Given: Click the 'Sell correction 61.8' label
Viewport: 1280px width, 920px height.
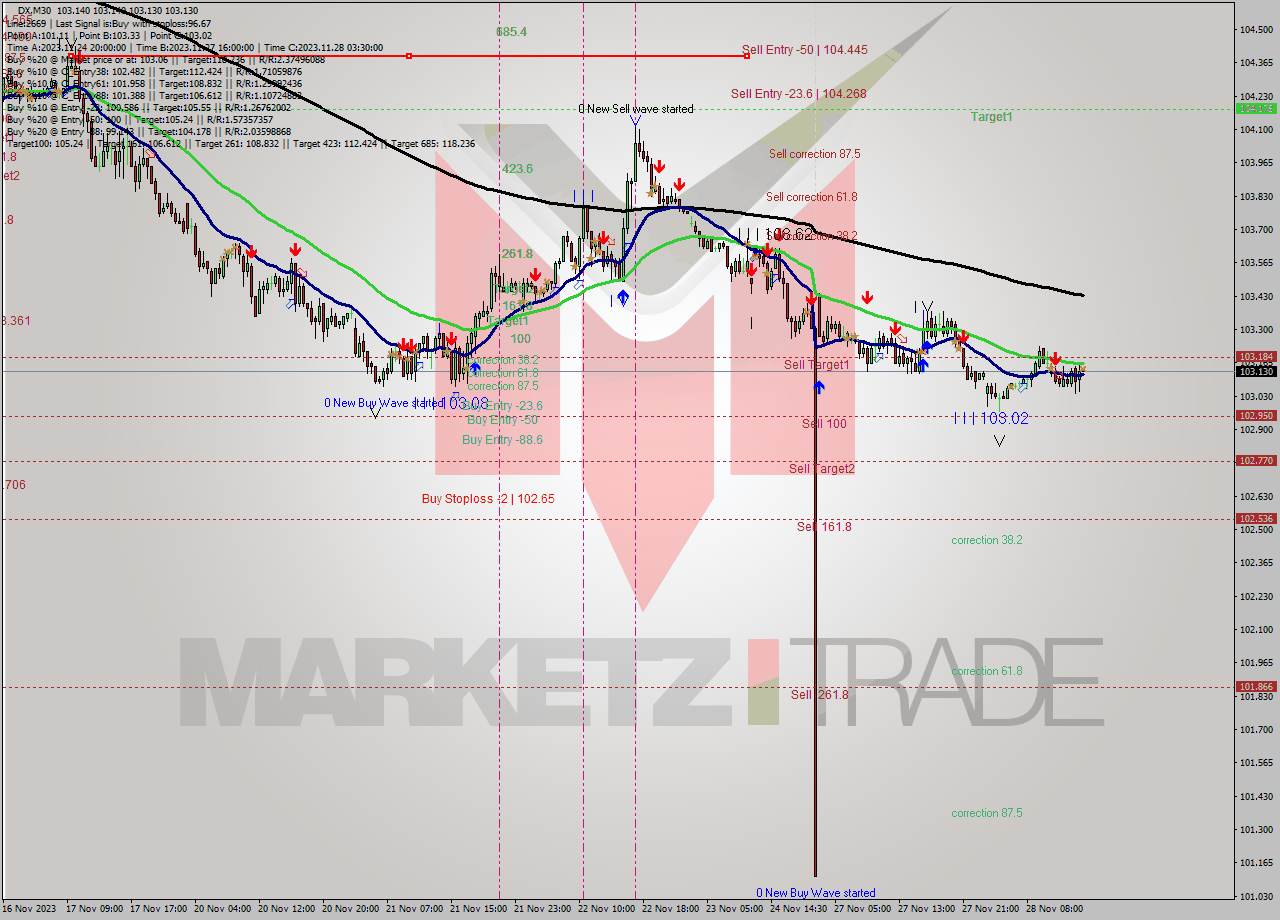Looking at the screenshot, I should pos(811,197).
